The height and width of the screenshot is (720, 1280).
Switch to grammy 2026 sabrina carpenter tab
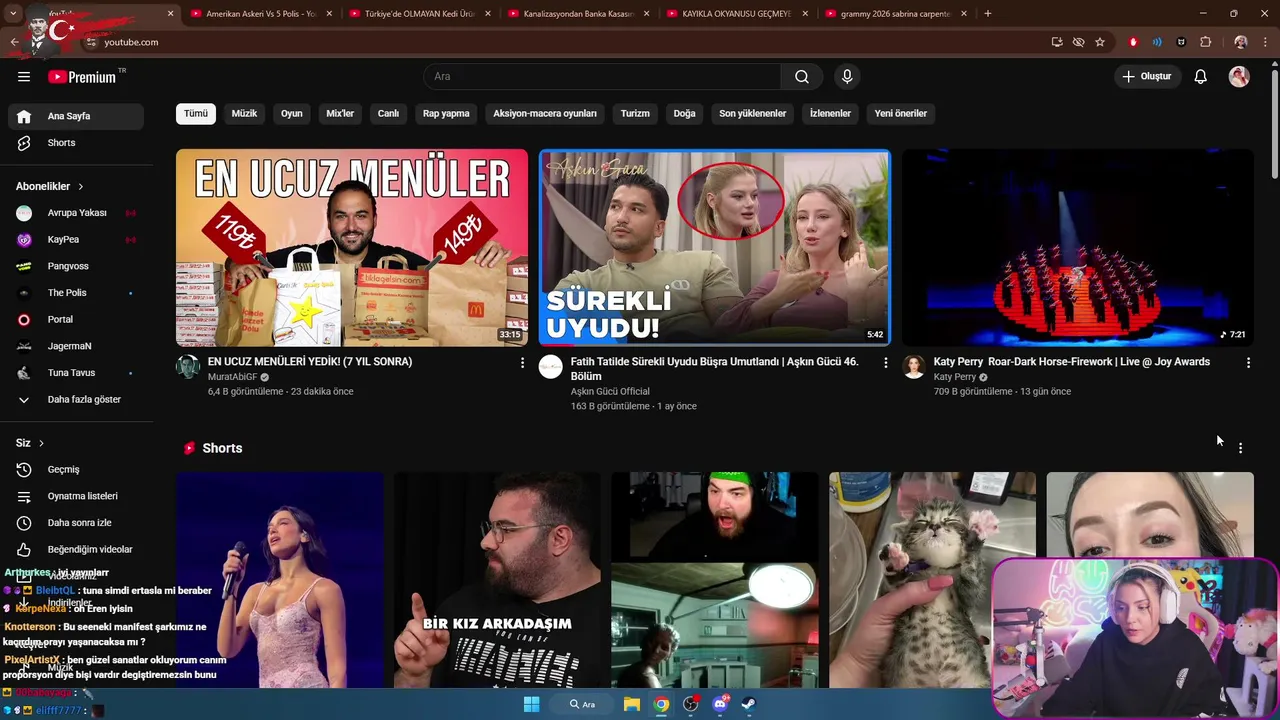click(x=895, y=14)
